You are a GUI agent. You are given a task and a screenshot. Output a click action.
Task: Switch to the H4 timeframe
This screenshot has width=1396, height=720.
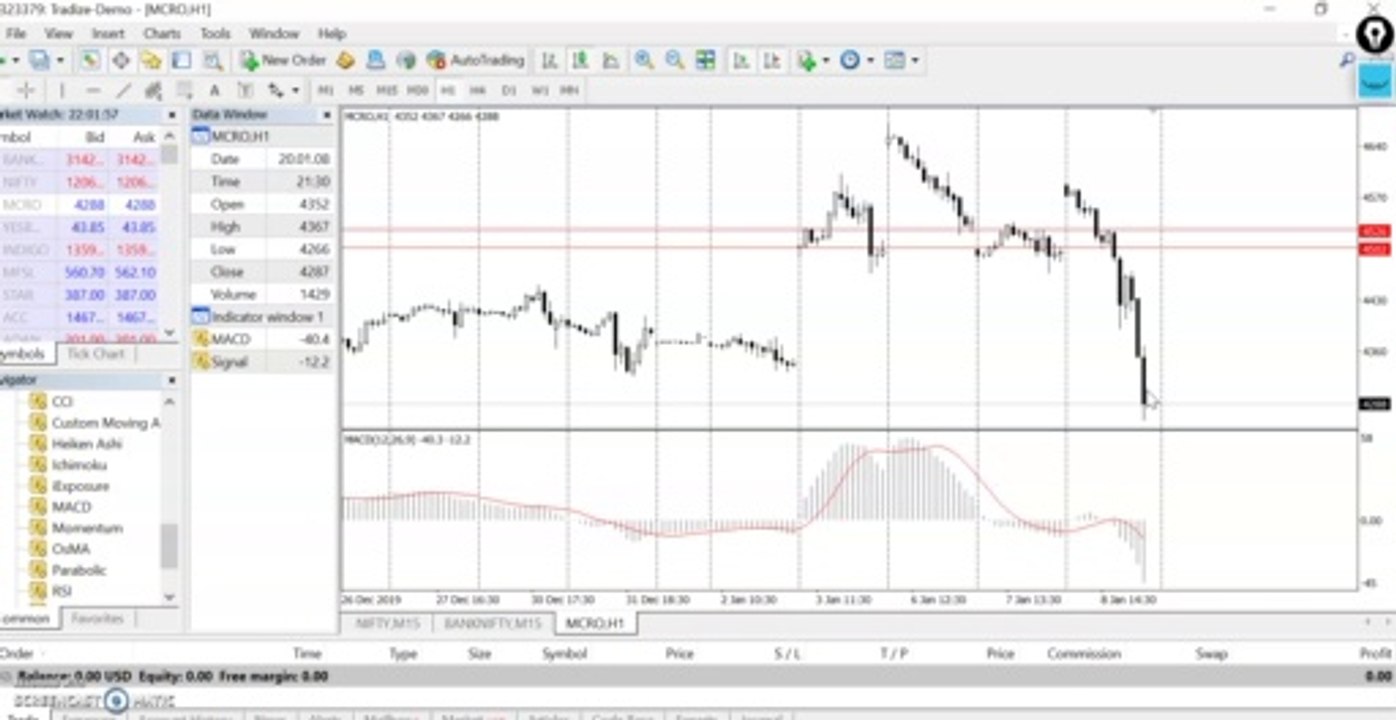477,90
